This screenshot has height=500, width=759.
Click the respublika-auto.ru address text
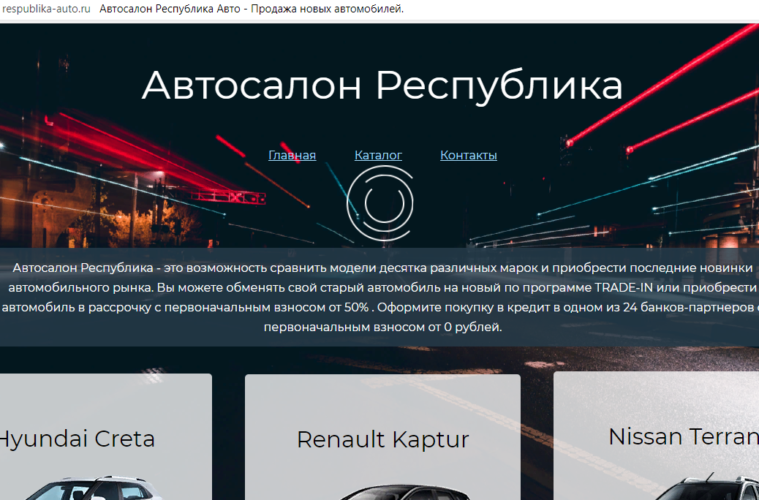(x=46, y=9)
